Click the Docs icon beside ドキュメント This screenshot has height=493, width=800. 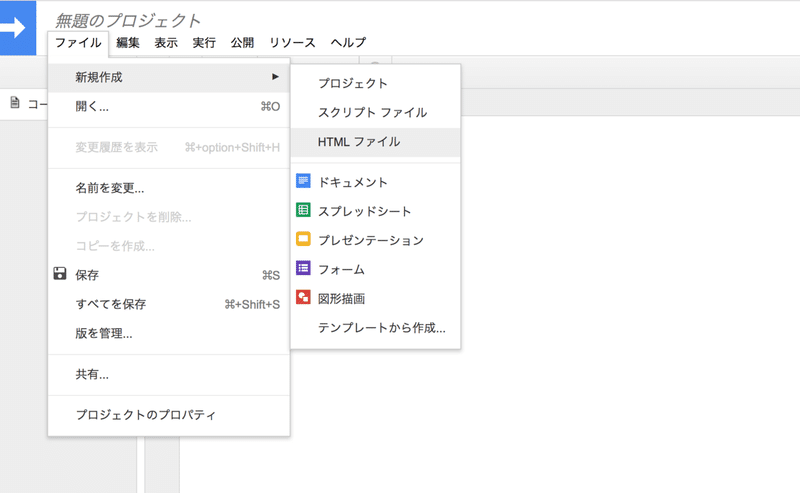point(303,181)
